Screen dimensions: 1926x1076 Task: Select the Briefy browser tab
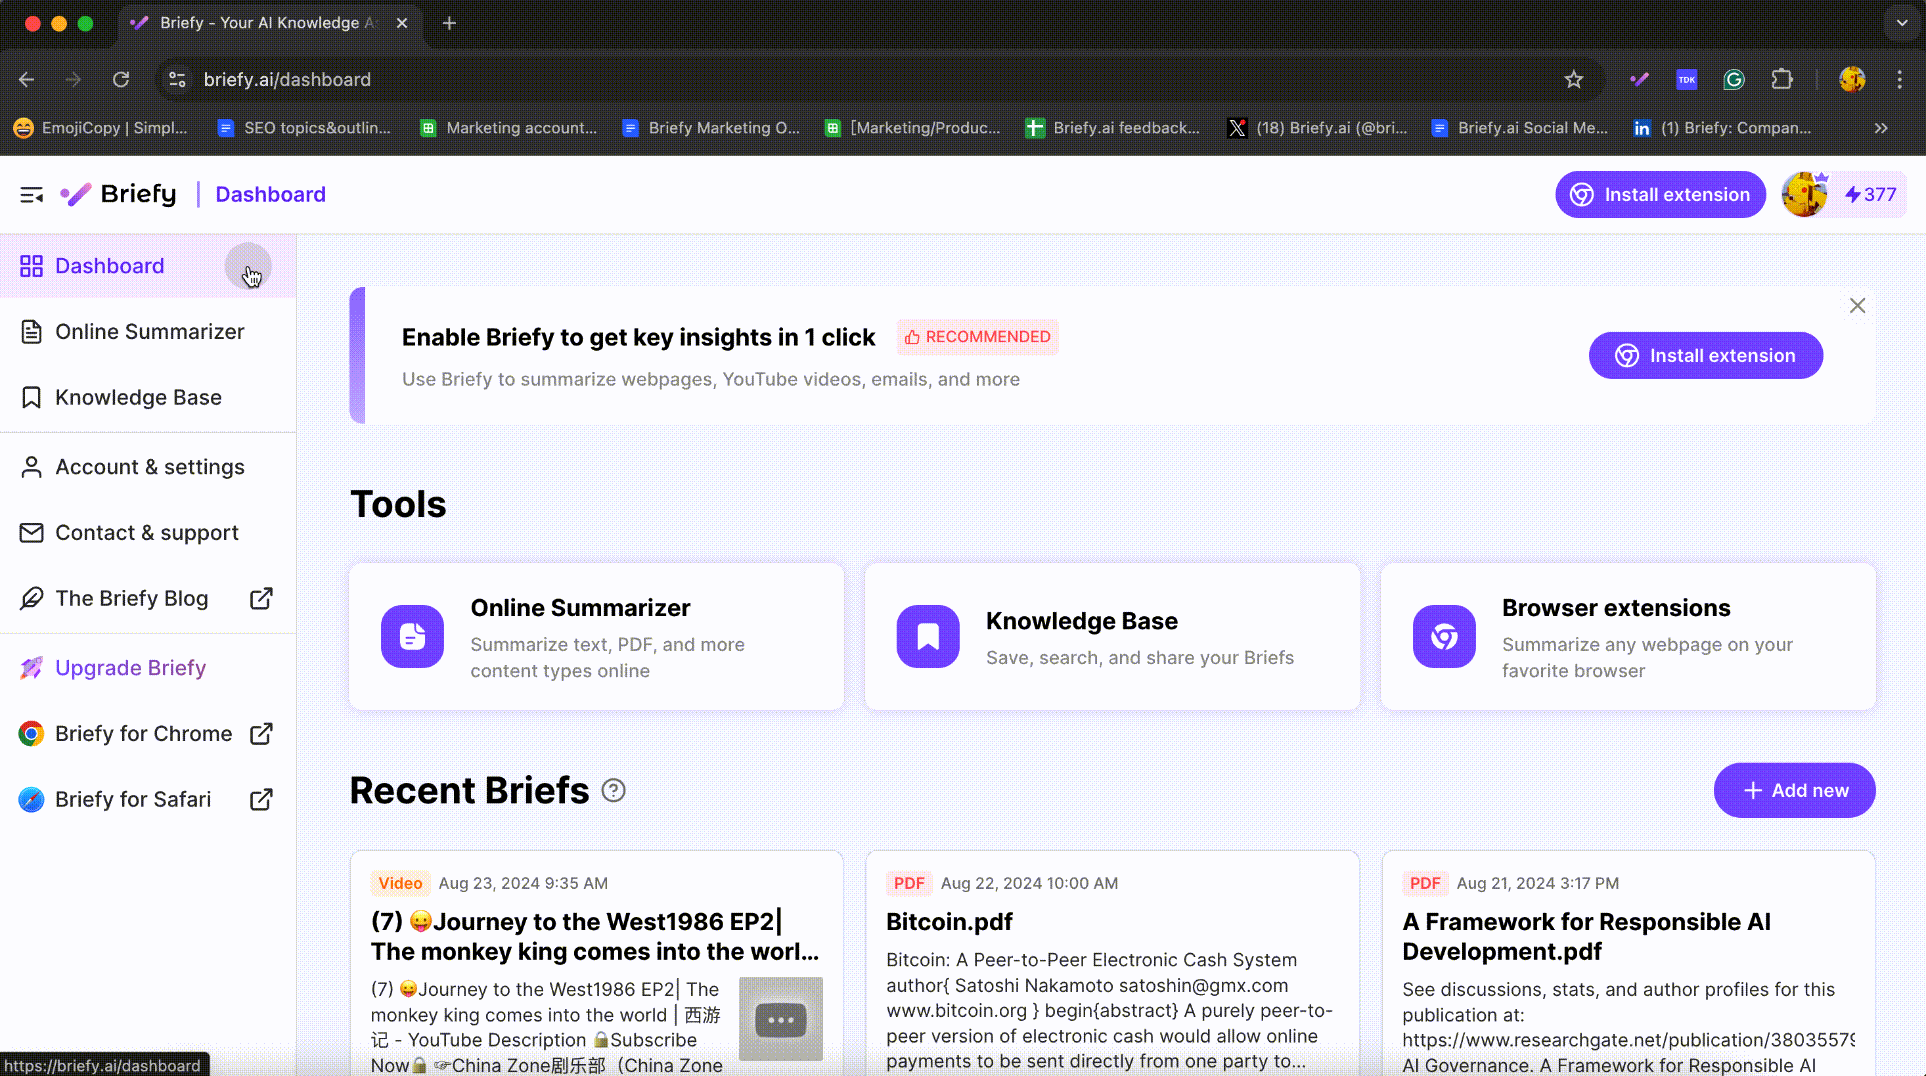pos(270,23)
